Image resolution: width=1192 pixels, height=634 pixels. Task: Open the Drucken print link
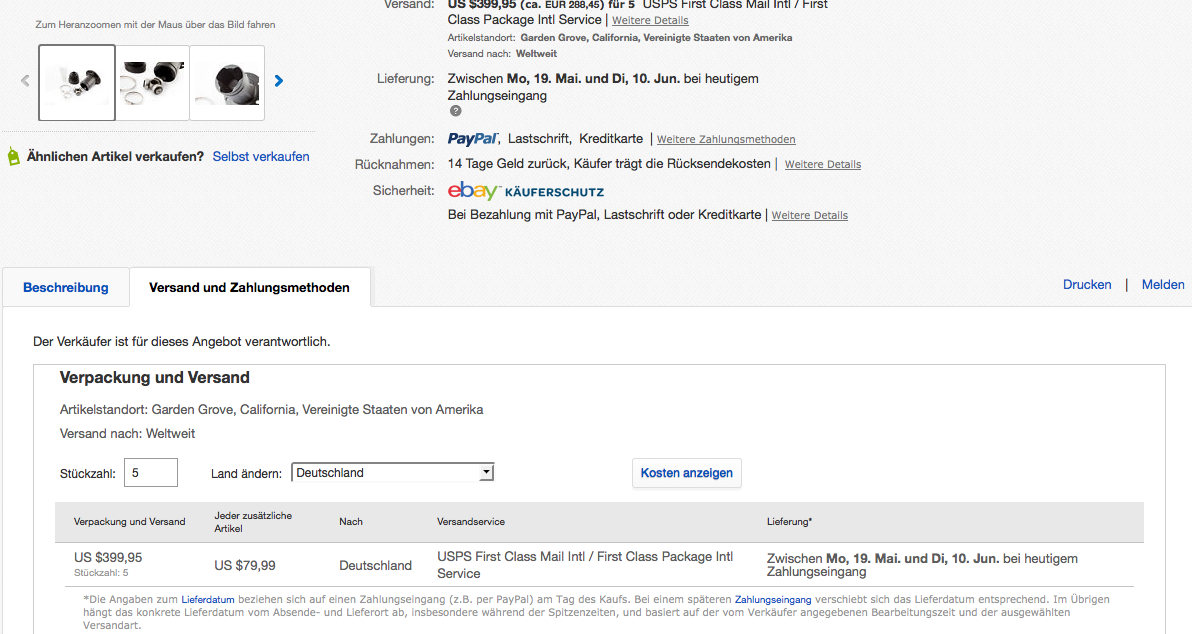coord(1087,285)
